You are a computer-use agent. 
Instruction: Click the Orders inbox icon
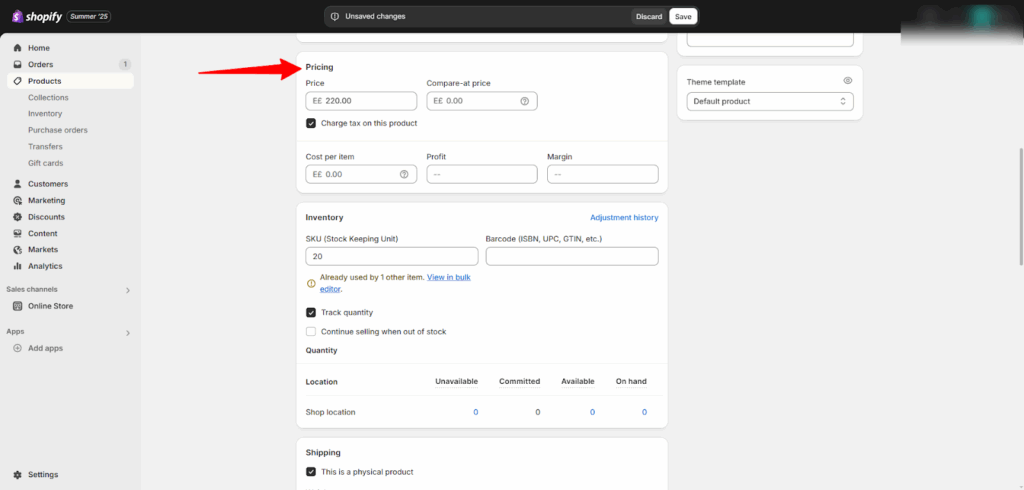(x=18, y=64)
